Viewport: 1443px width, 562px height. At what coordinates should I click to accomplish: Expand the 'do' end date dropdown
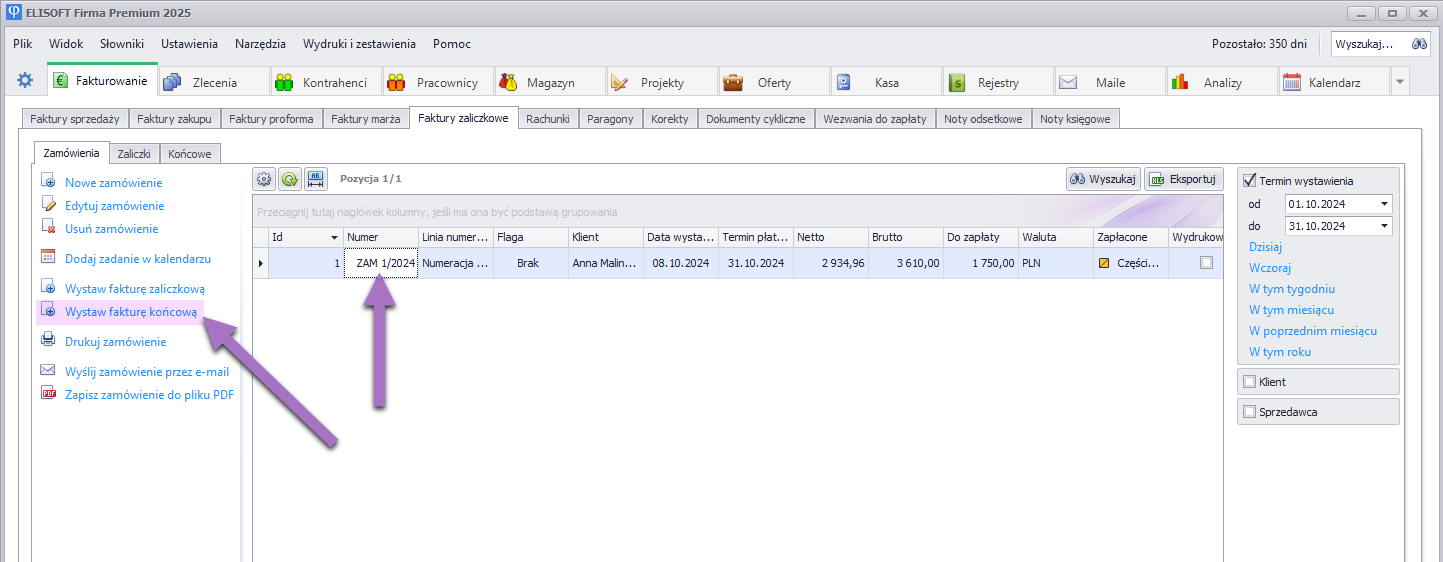pyautogui.click(x=1384, y=227)
